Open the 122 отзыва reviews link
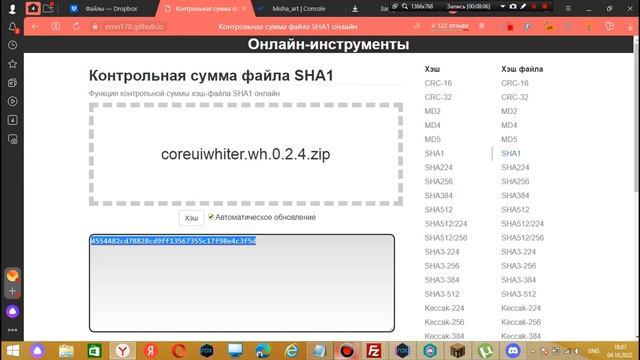The height and width of the screenshot is (360, 640). 449,26
